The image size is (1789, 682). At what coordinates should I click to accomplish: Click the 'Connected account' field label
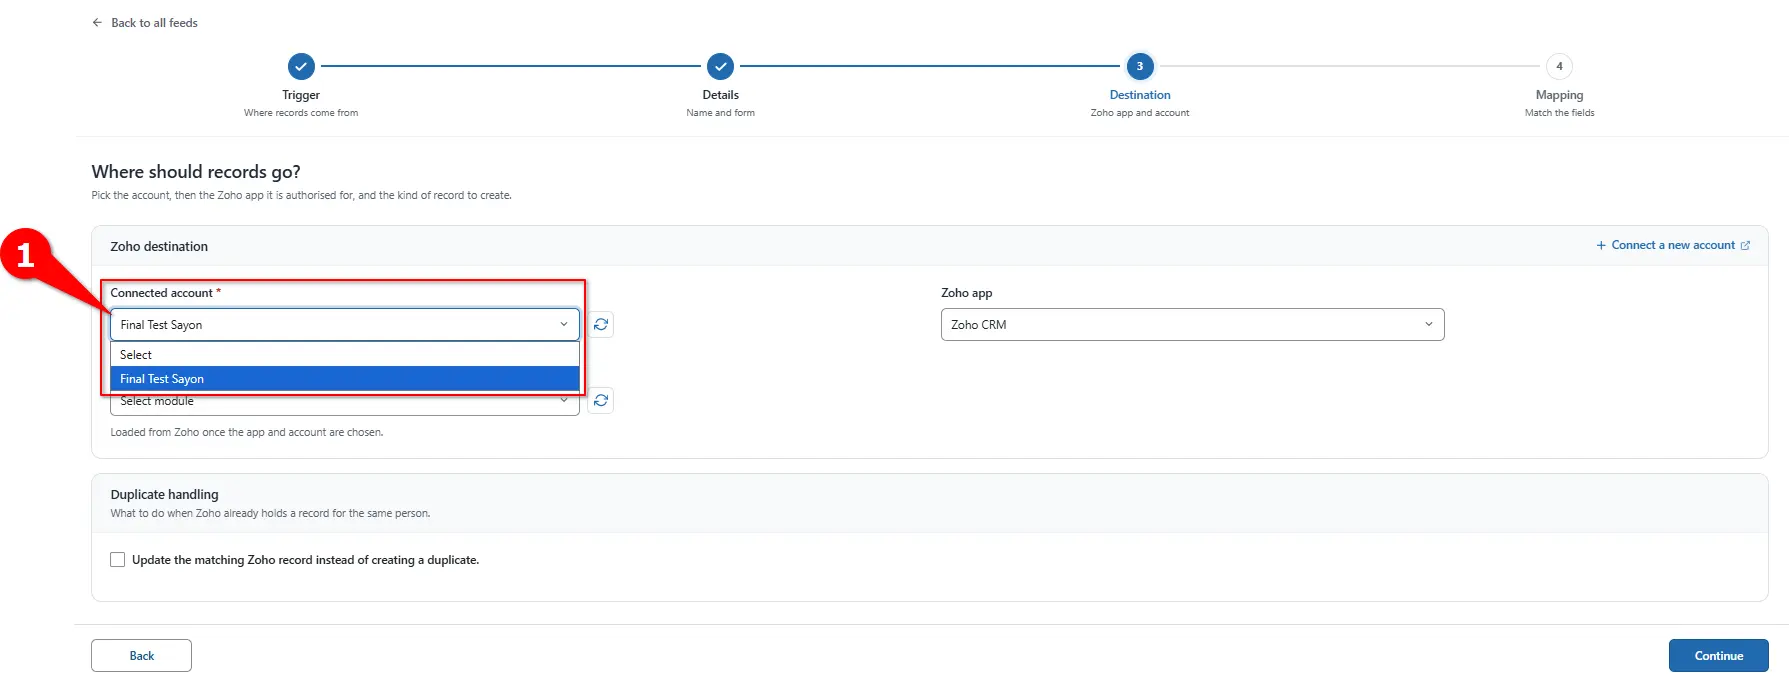click(161, 293)
